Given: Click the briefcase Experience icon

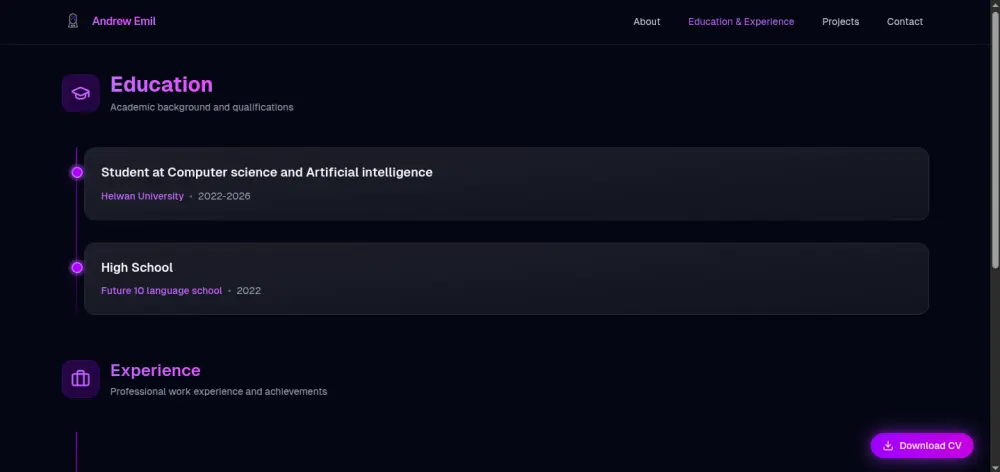Looking at the screenshot, I should (81, 379).
